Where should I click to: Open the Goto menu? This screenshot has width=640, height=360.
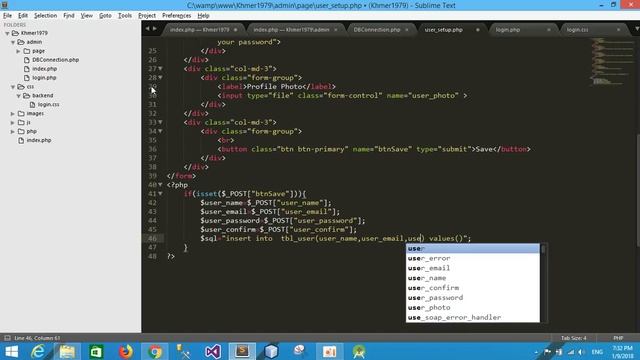pyautogui.click(x=105, y=16)
